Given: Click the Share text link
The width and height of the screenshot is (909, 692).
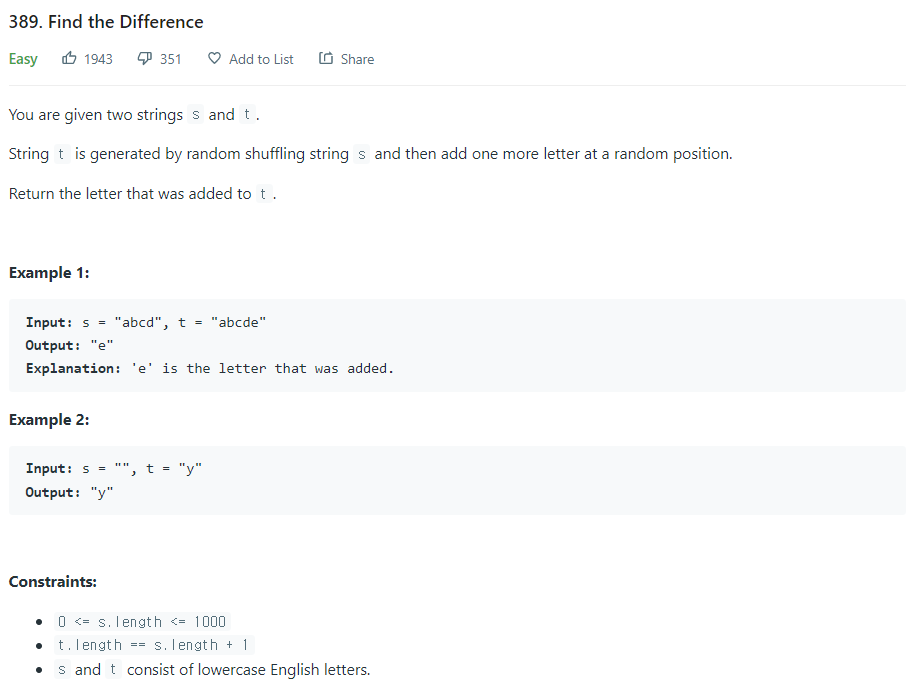Looking at the screenshot, I should [357, 59].
